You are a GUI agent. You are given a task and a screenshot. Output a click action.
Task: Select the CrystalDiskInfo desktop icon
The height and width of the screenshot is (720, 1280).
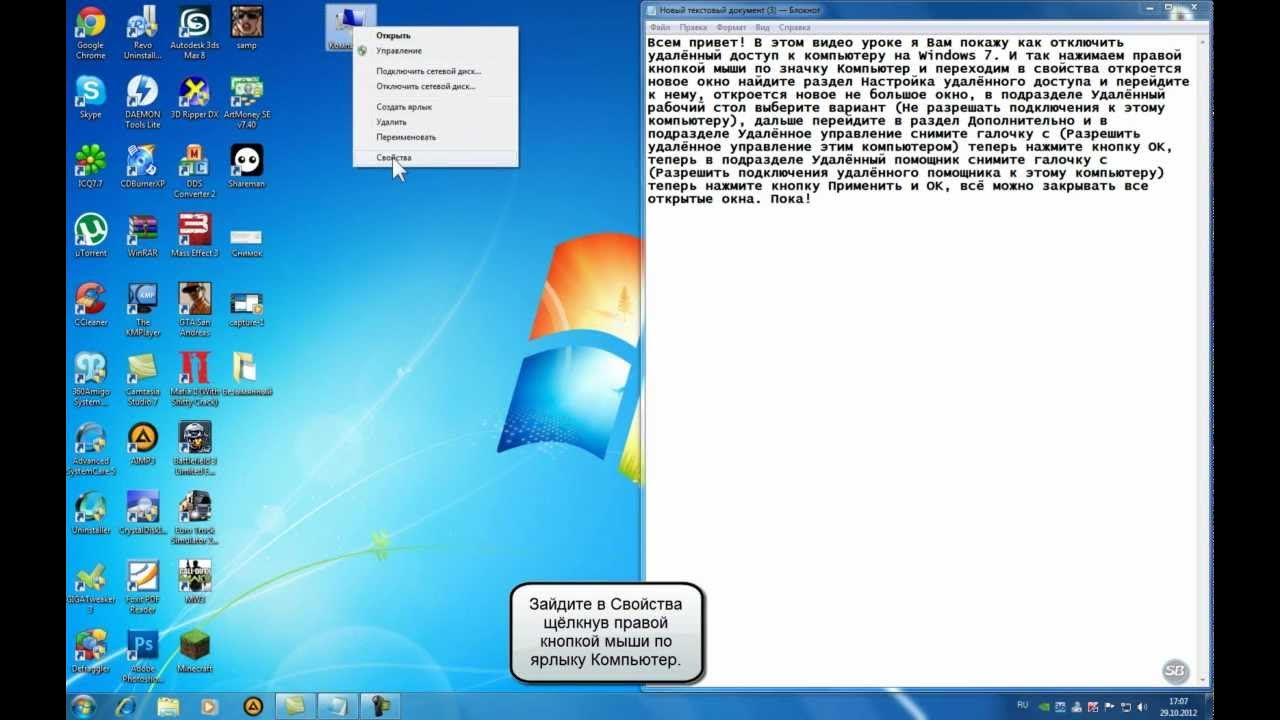(x=142, y=512)
